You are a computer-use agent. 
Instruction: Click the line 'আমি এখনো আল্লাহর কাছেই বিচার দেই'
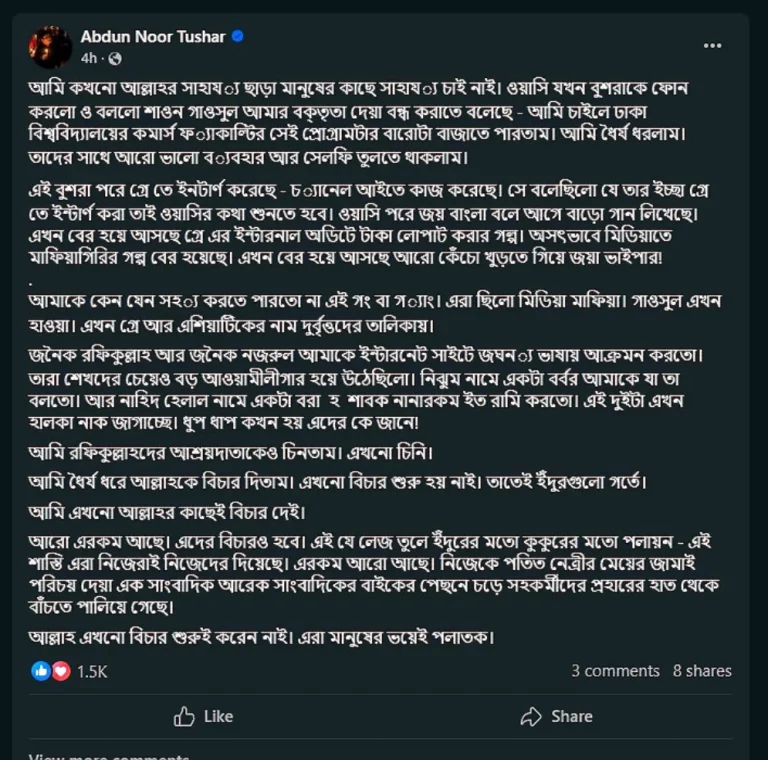(167, 513)
